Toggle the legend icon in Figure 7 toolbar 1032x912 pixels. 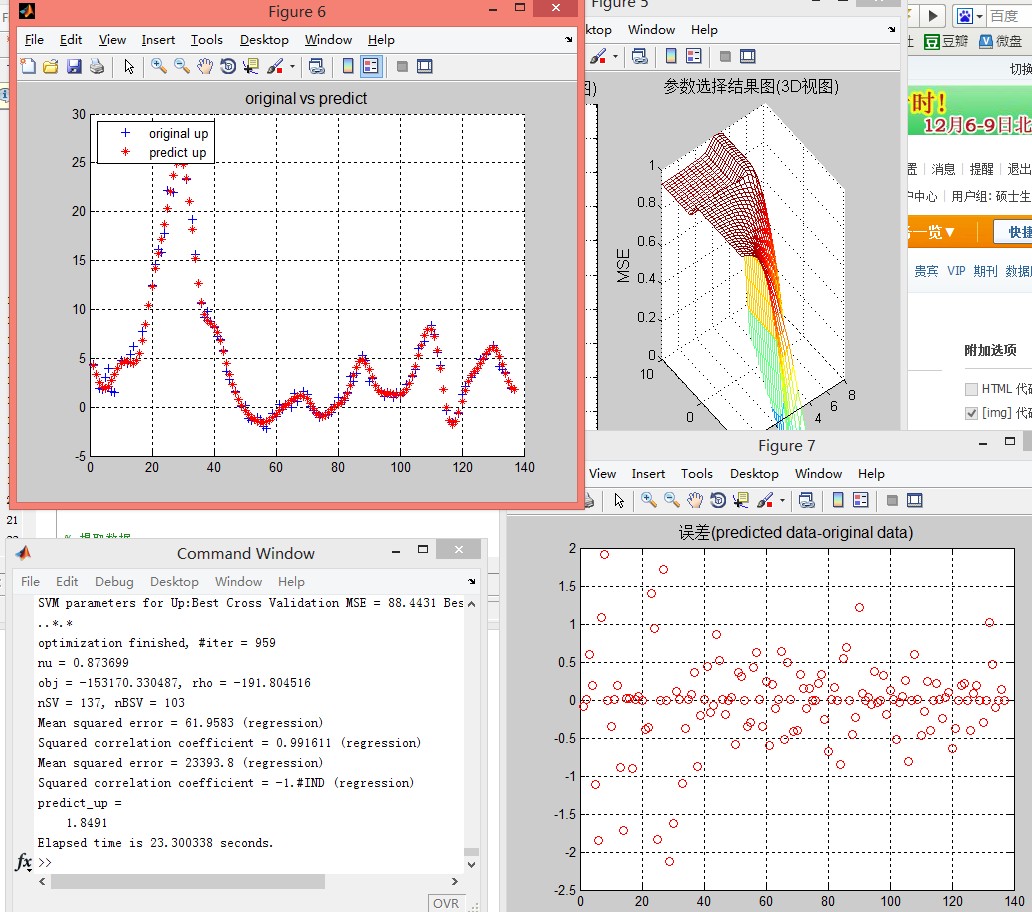pyautogui.click(x=860, y=500)
